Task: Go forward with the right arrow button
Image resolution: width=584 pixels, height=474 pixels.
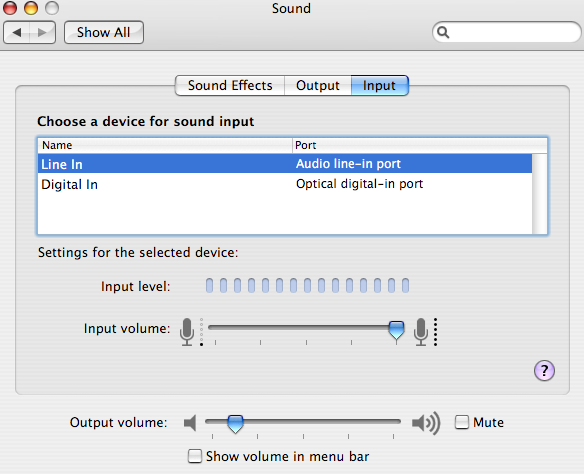Action: pos(42,32)
